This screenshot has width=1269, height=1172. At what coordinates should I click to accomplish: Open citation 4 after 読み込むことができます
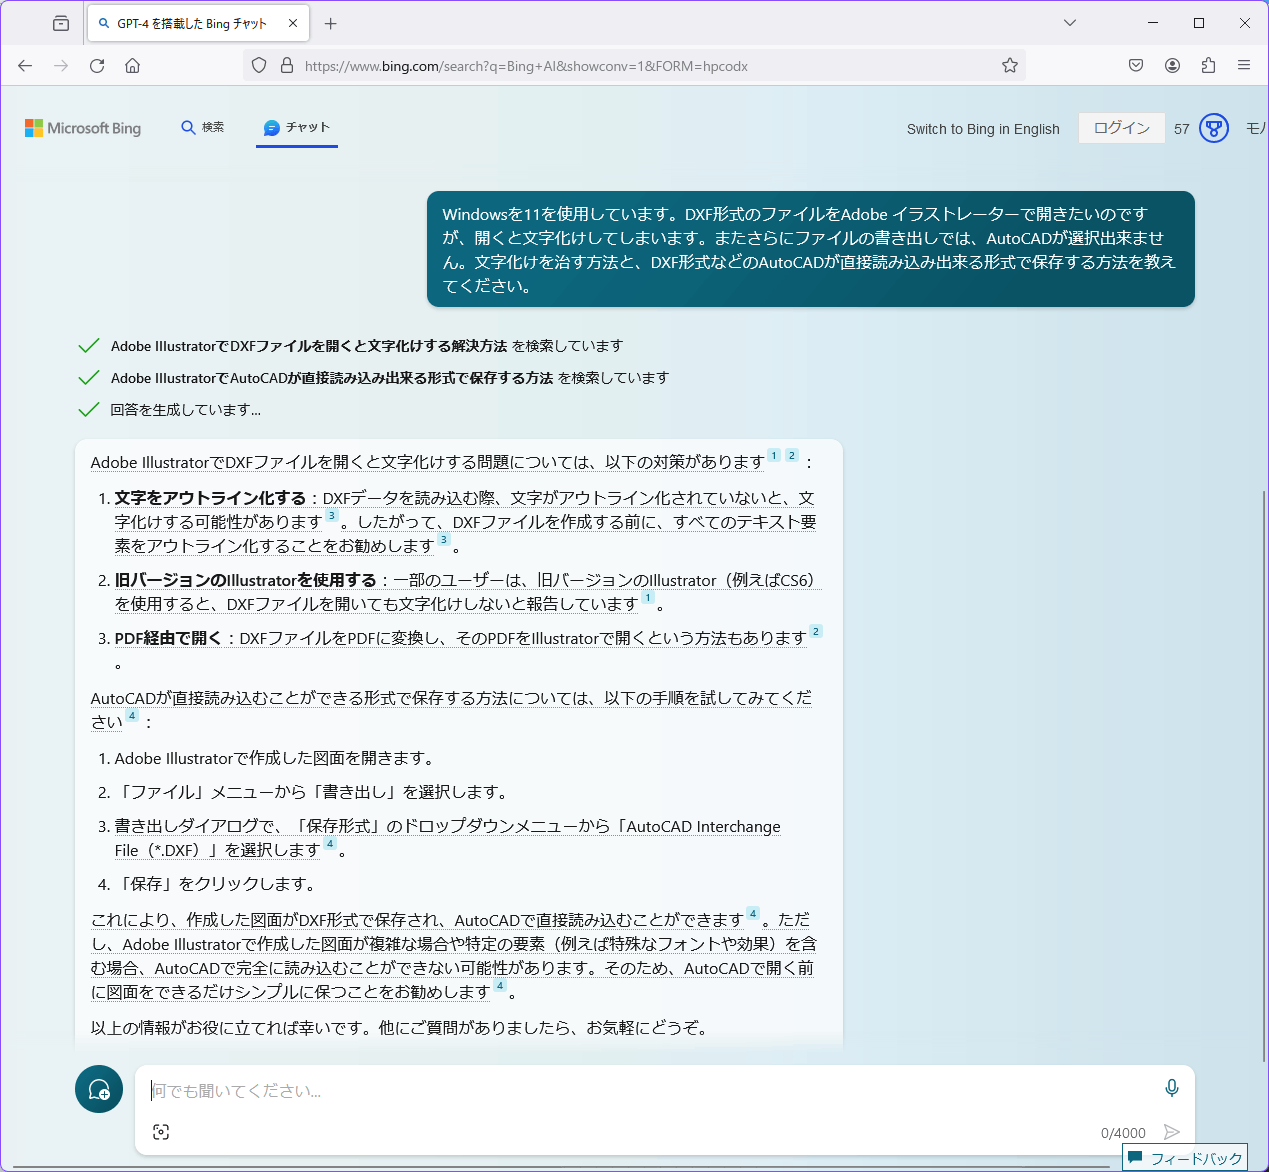click(753, 914)
